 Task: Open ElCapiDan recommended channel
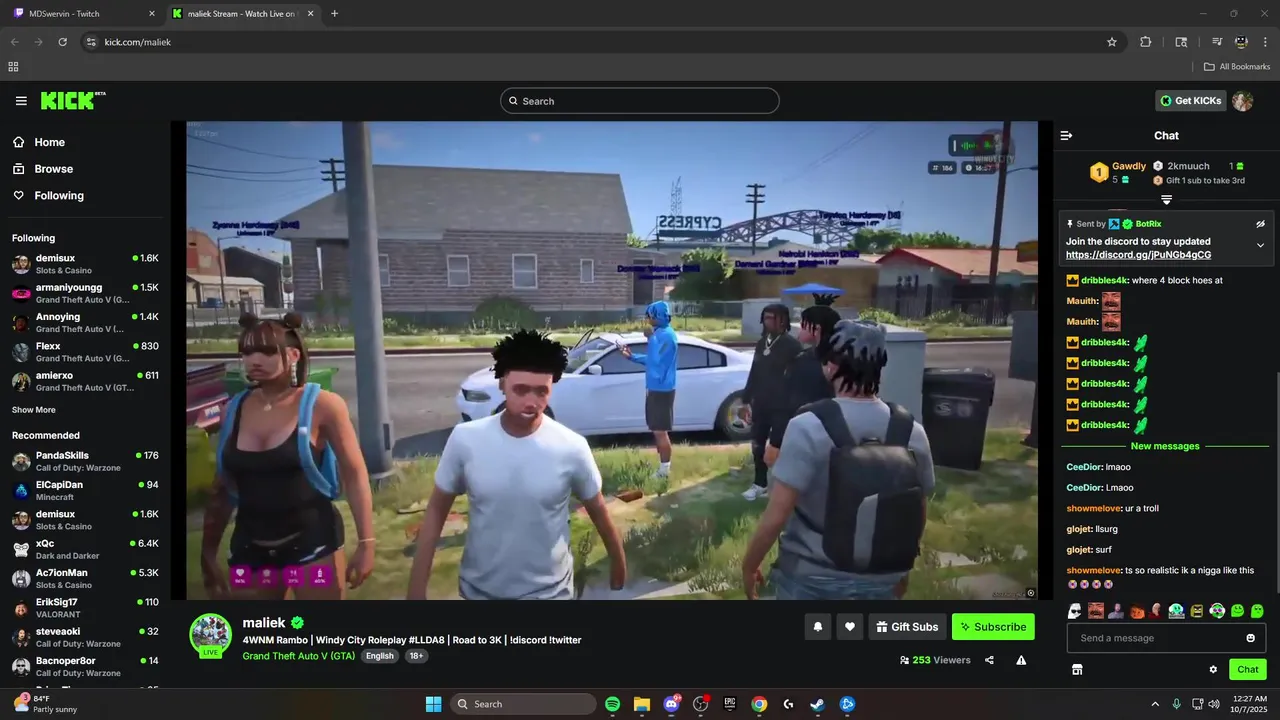(x=84, y=490)
